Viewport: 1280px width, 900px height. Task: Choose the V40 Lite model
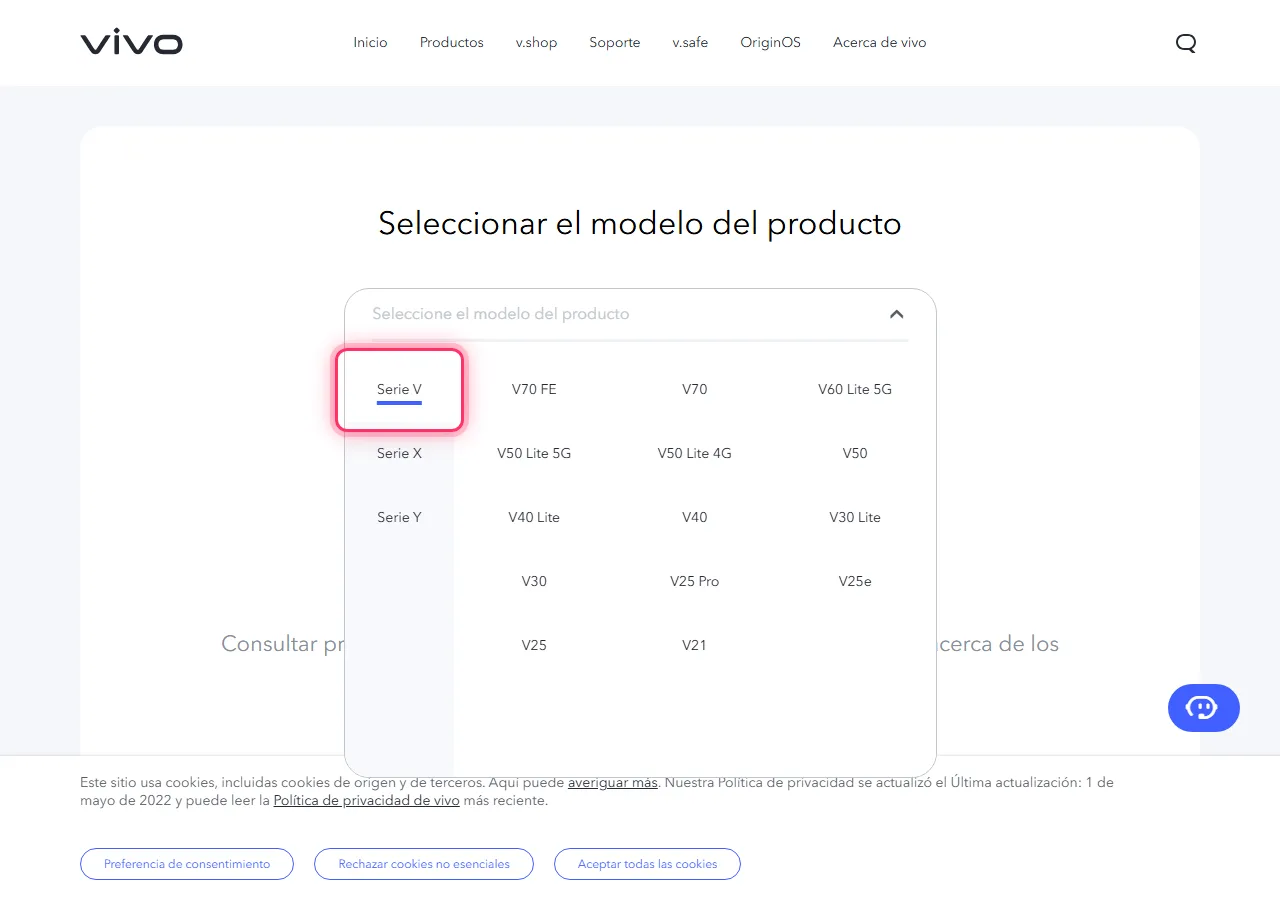click(534, 518)
